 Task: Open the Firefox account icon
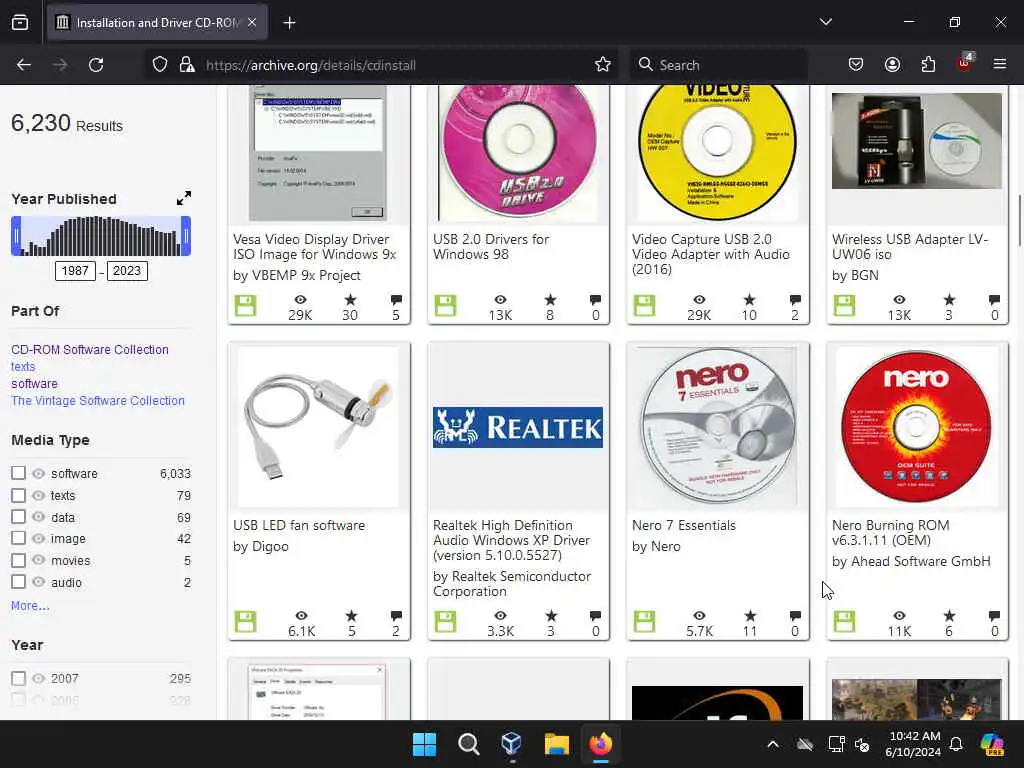(x=892, y=64)
